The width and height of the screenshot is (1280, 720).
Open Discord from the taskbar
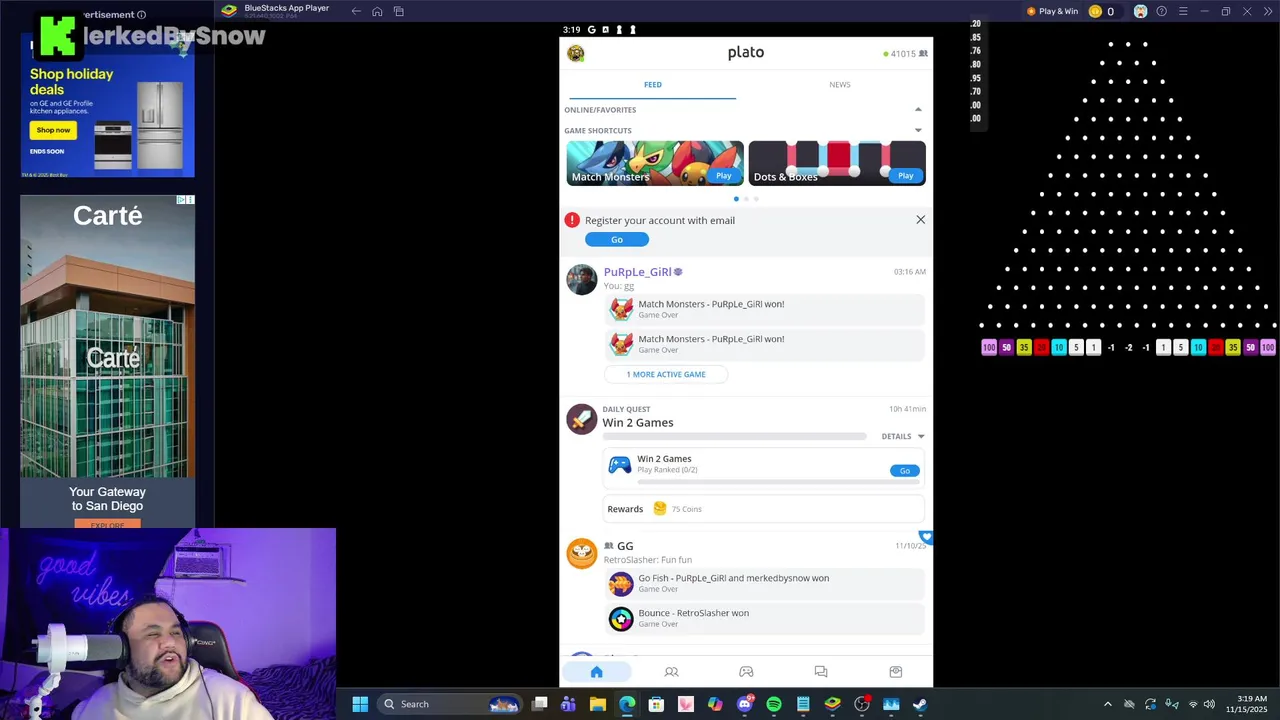pyautogui.click(x=745, y=704)
